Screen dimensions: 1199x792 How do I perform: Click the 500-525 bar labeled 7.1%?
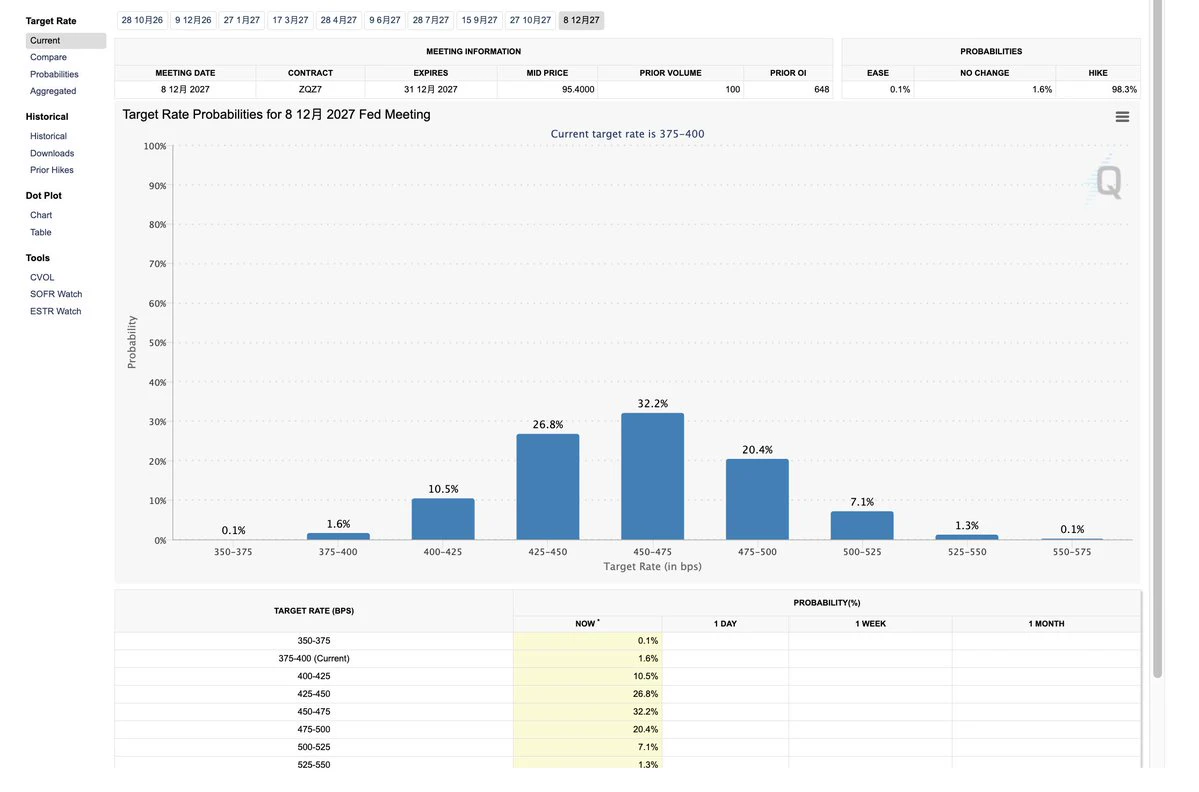[862, 526]
